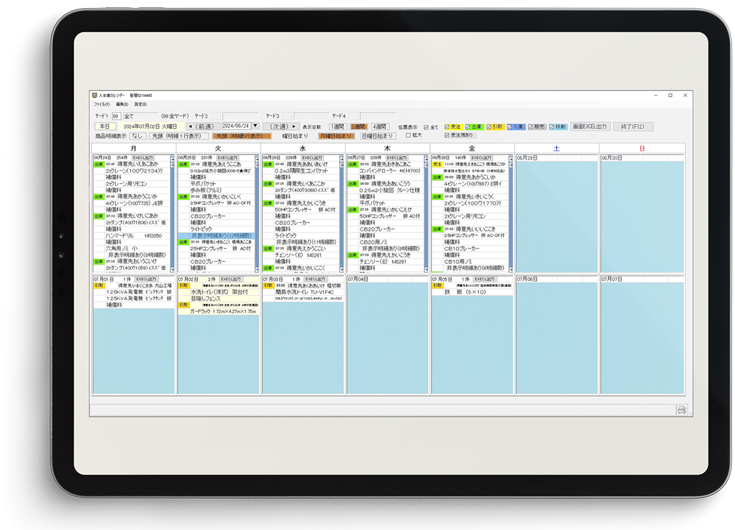Image resolution: width=735 pixels, height=530 pixels.
Task: Select 先頭(明細複数行表示) option
Action: pos(242,136)
